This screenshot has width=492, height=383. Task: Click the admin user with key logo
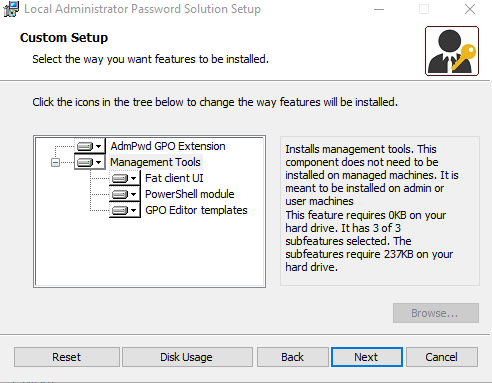(452, 51)
